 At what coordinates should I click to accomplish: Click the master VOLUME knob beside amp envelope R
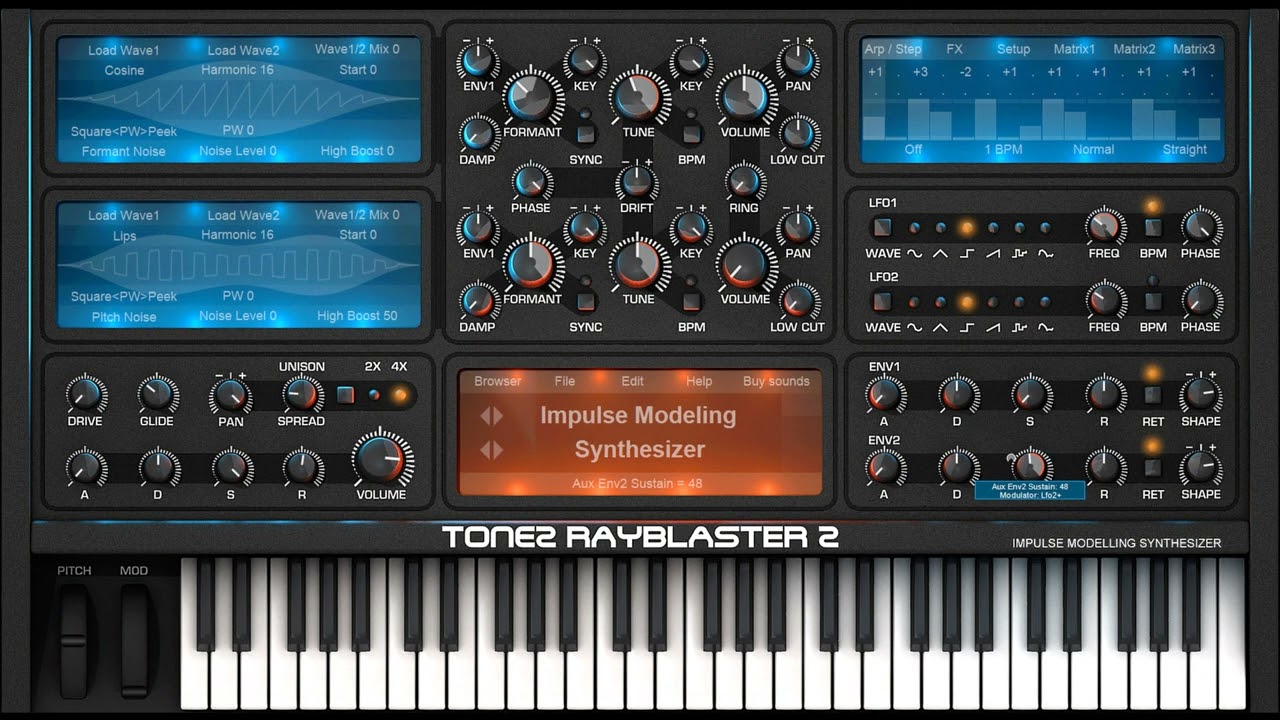coord(381,460)
